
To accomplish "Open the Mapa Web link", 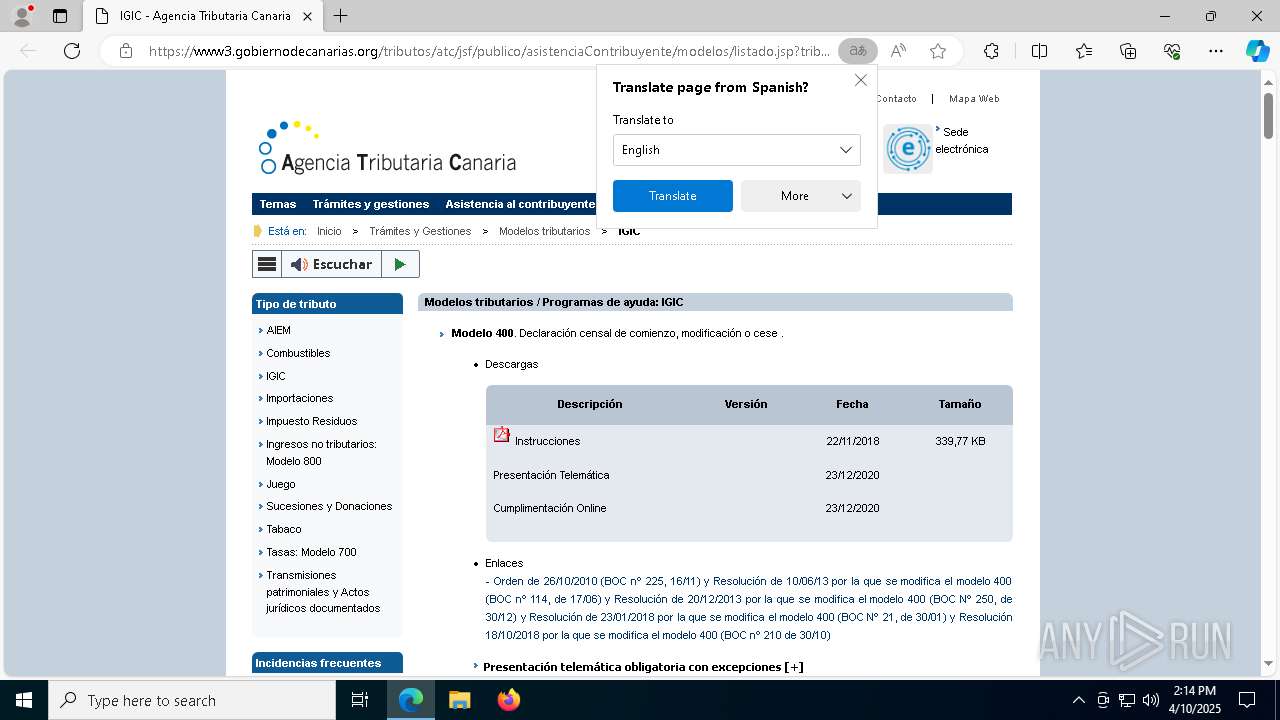I will click(974, 98).
